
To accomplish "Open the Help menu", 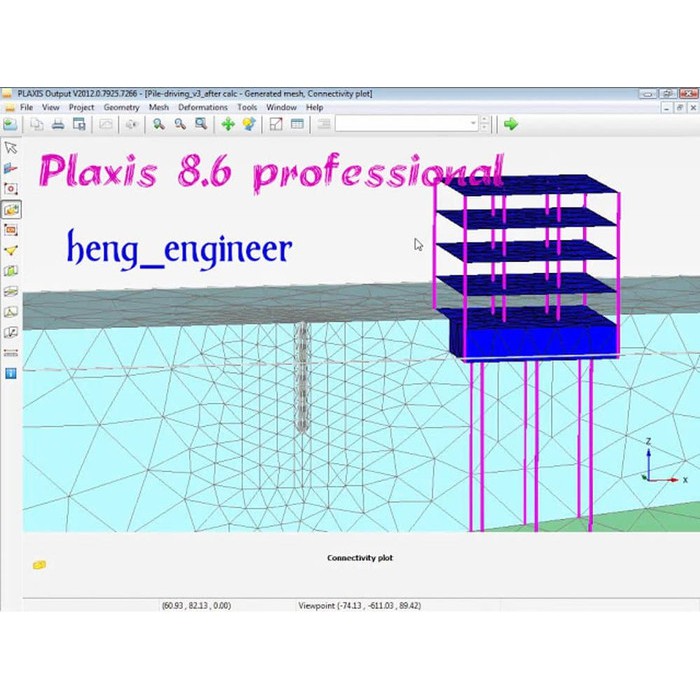I will [314, 108].
